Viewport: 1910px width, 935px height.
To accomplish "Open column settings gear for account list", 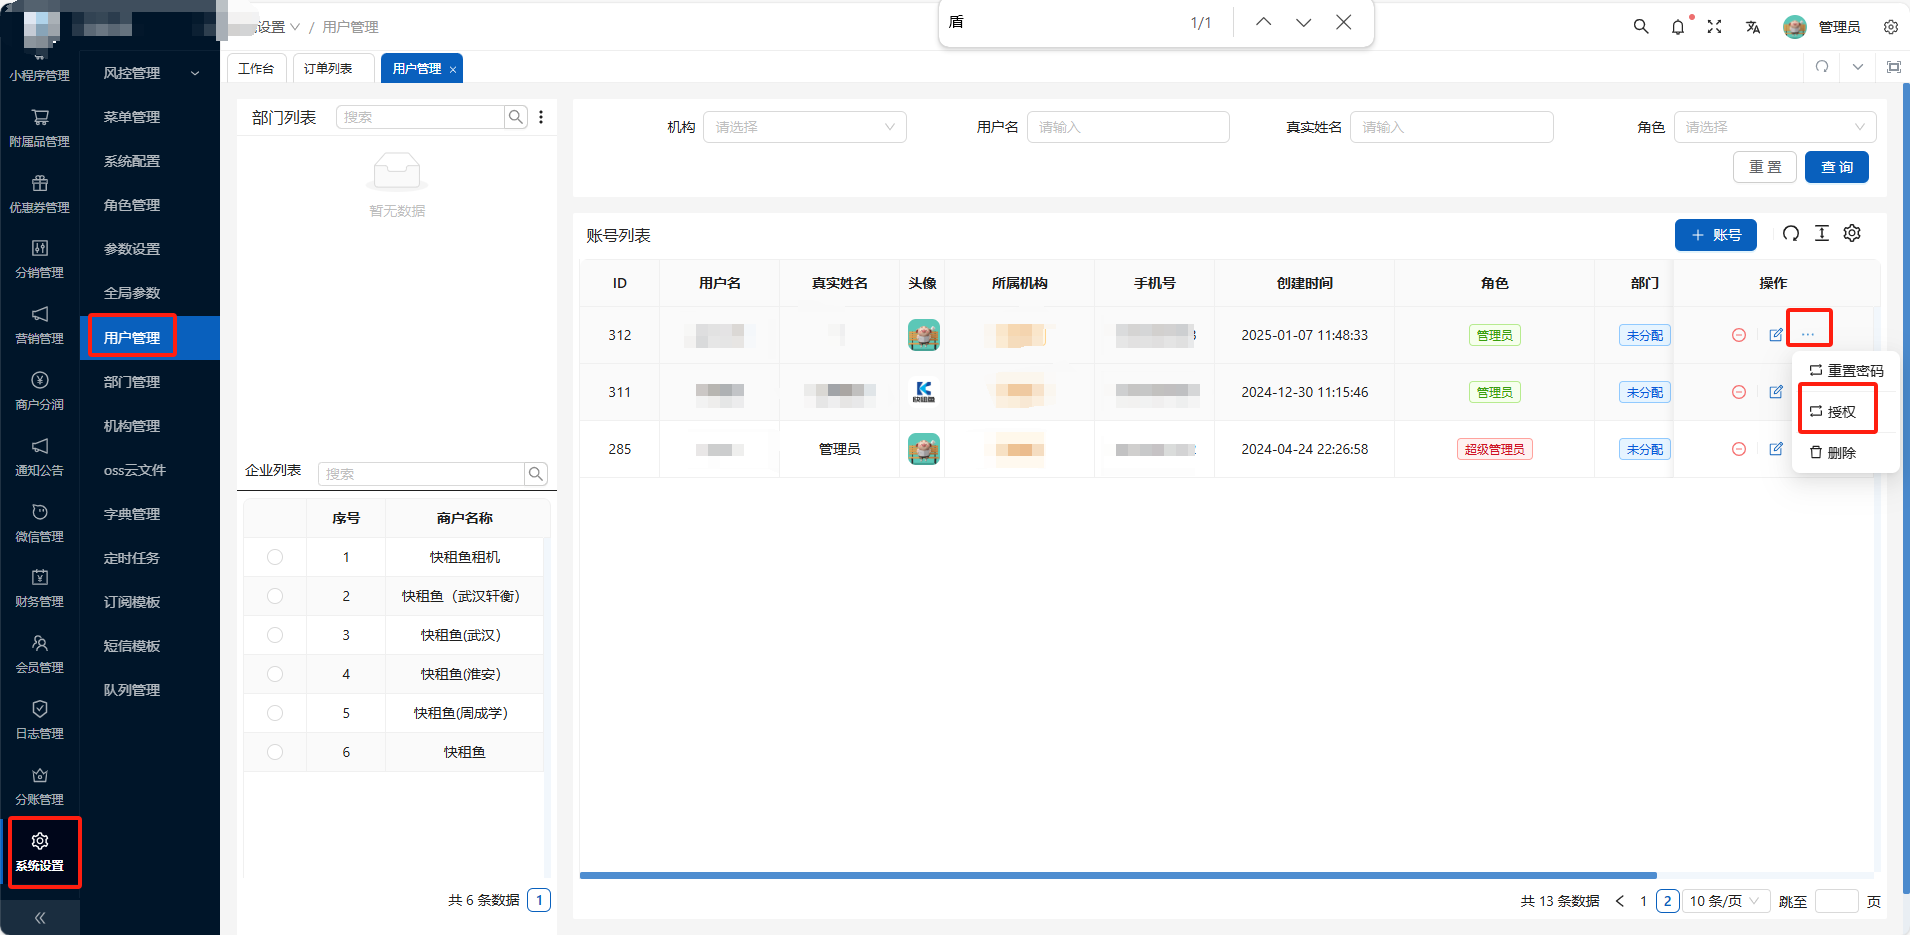I will [x=1852, y=233].
